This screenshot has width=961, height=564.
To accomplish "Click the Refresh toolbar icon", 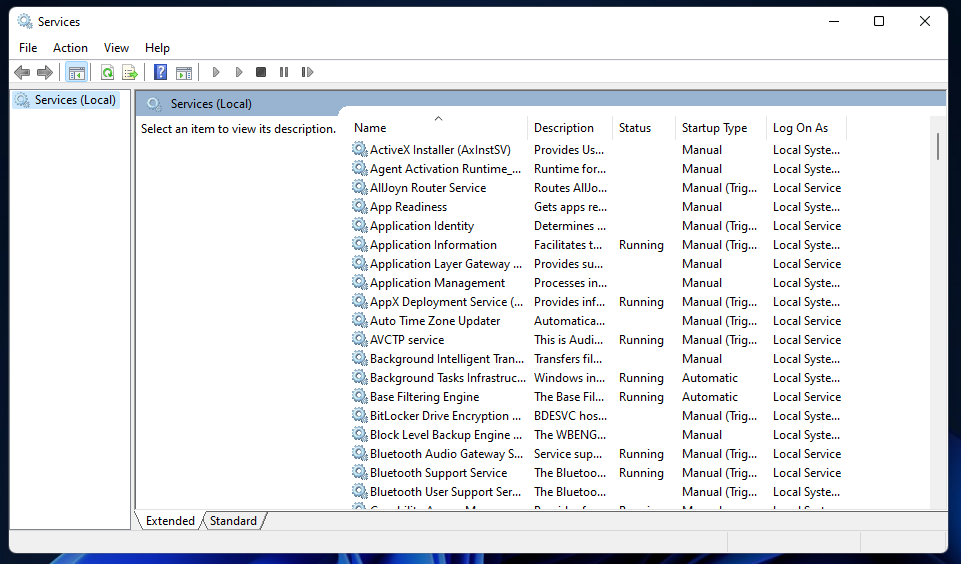I will (107, 72).
